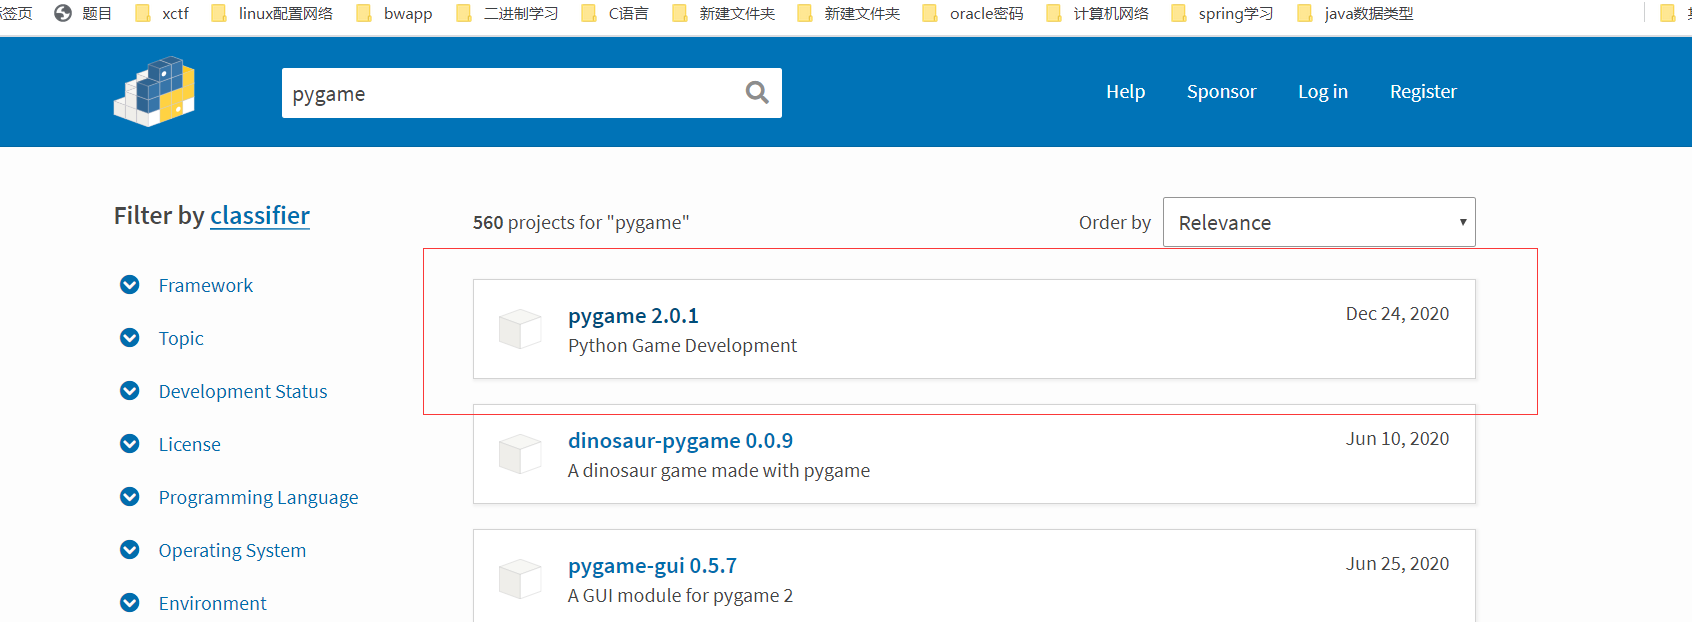This screenshot has height=622, width=1692.
Task: Open the 题目 bookmark globe icon
Action: point(63,13)
